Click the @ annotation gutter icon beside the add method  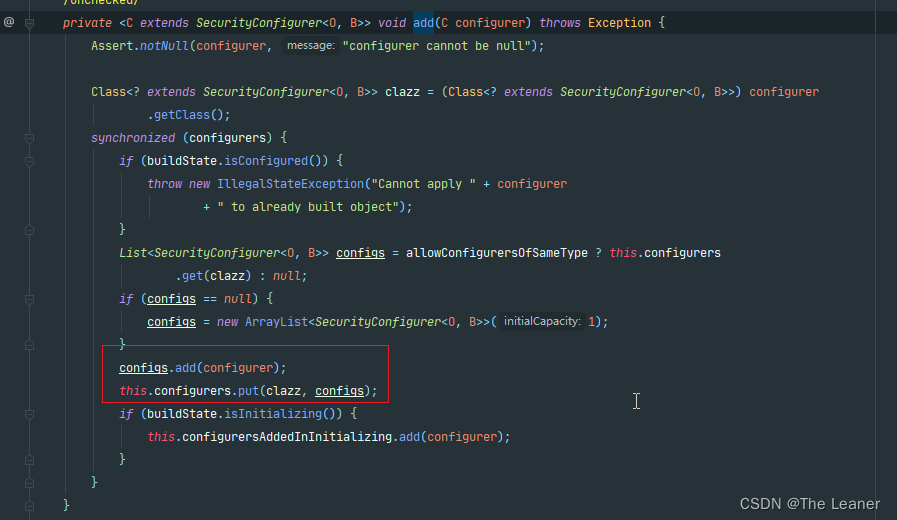[9, 22]
